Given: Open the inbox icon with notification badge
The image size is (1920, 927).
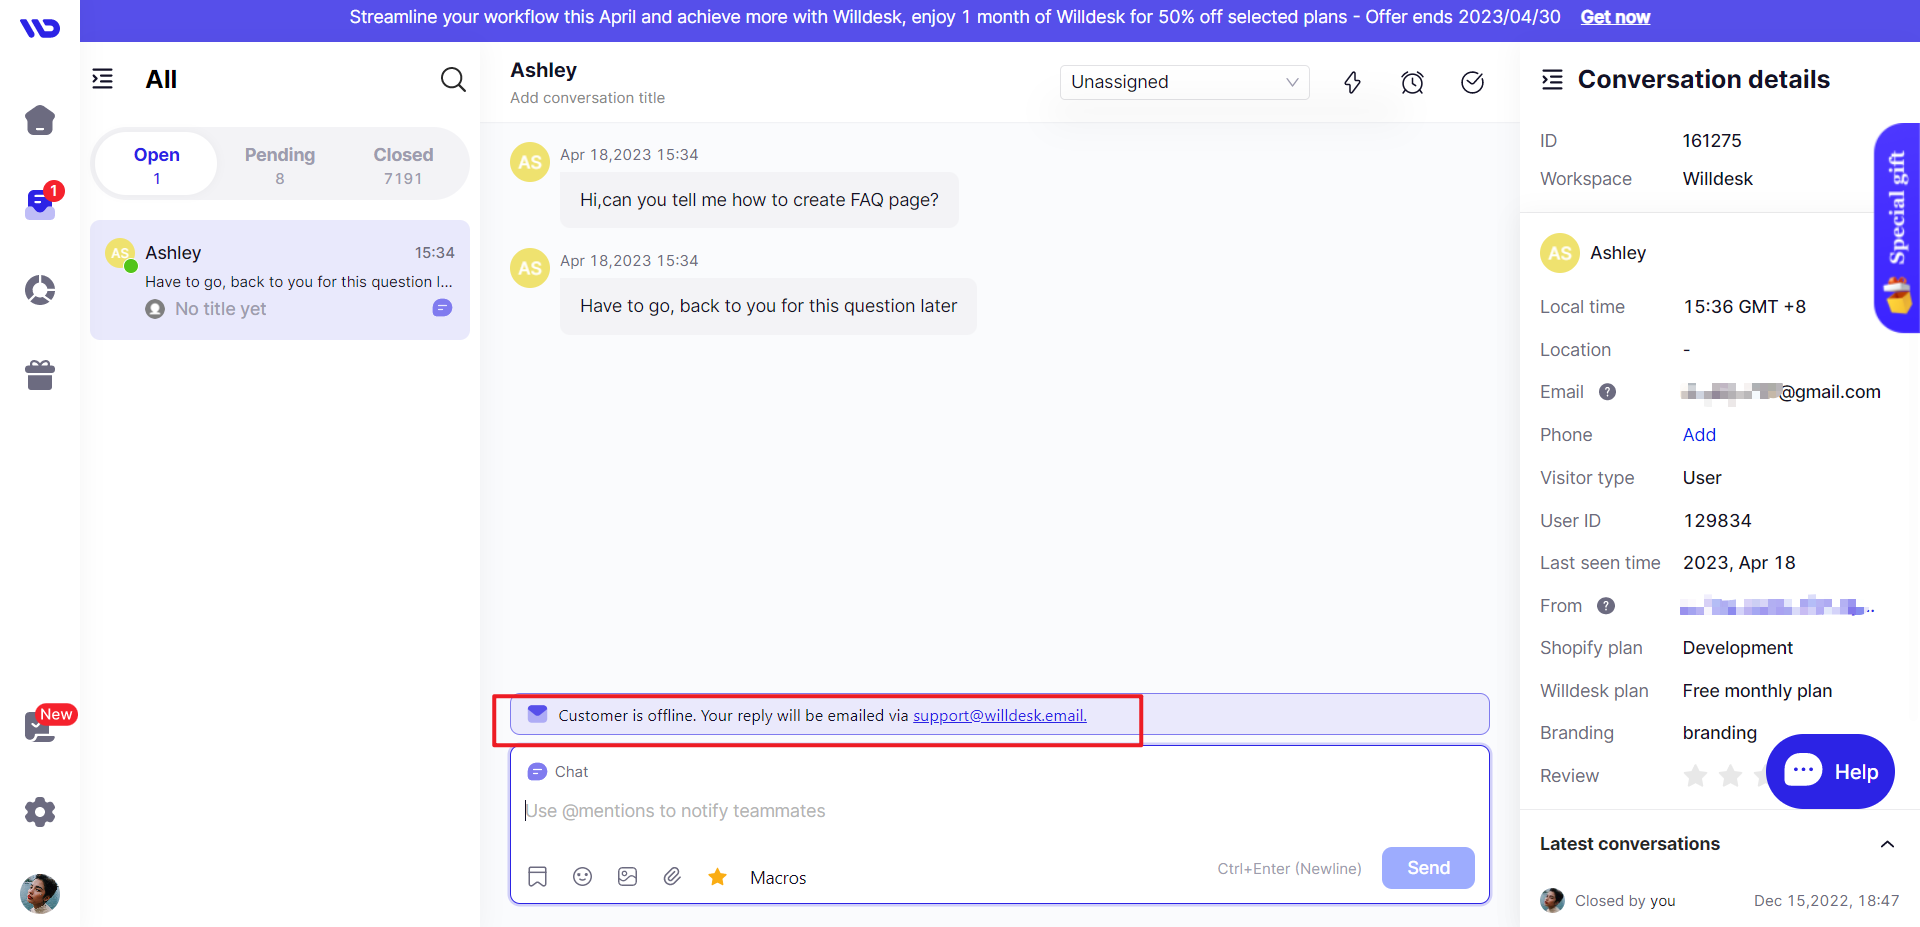Looking at the screenshot, I should coord(40,204).
